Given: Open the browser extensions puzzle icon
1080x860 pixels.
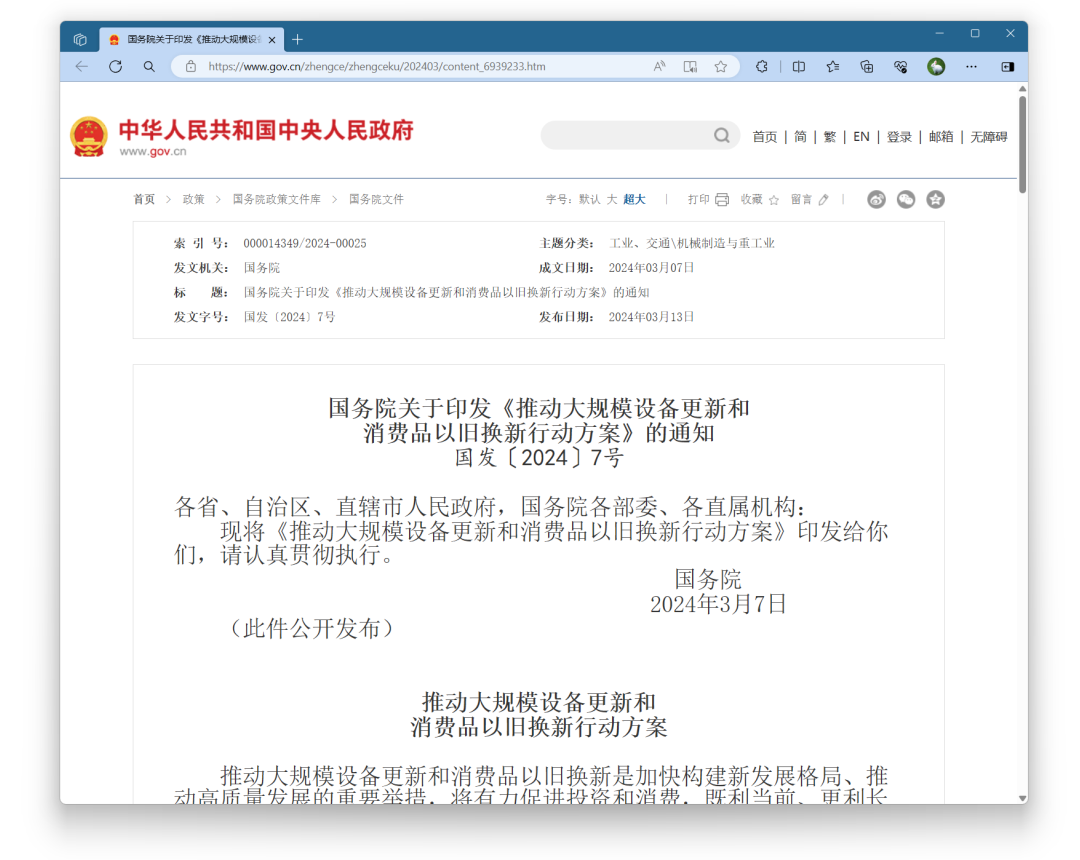Looking at the screenshot, I should [762, 67].
